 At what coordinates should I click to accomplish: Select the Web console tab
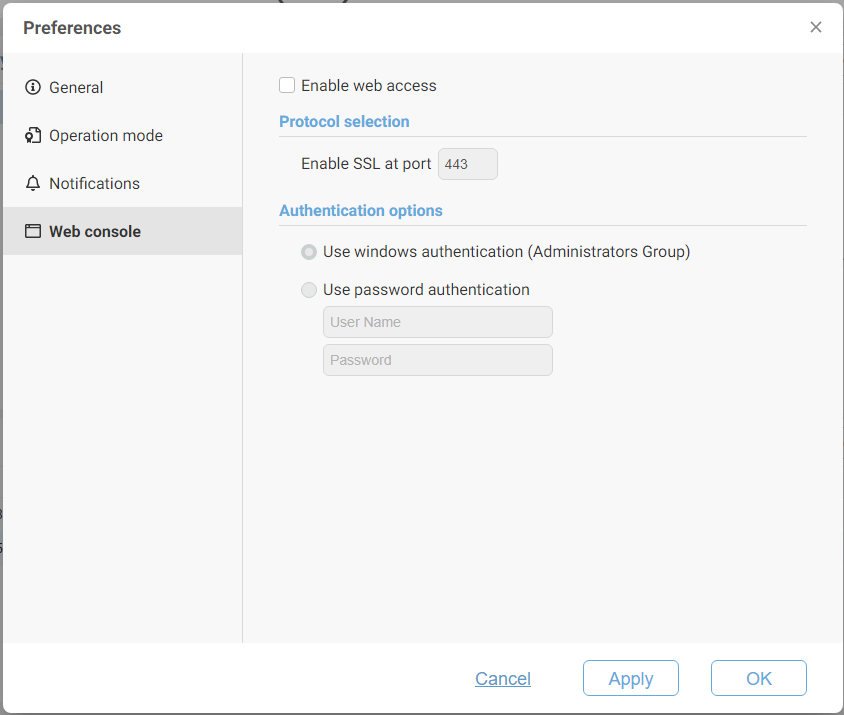123,231
